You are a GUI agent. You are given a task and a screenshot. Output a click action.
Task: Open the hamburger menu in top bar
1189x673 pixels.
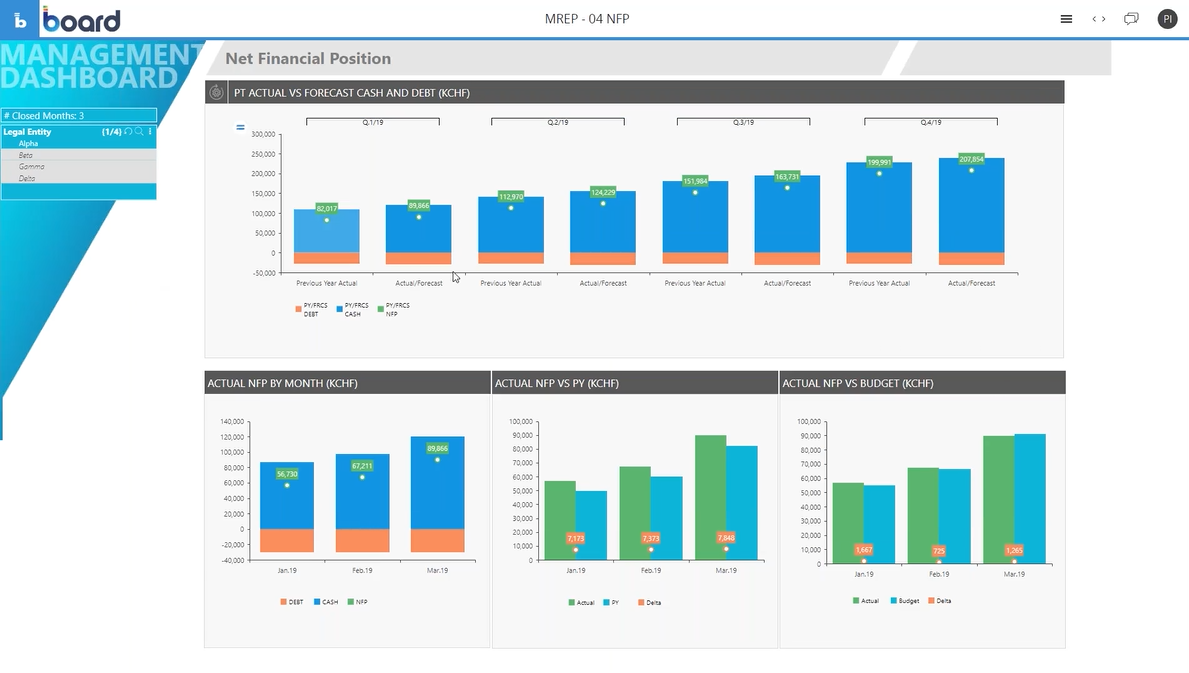coord(1066,19)
